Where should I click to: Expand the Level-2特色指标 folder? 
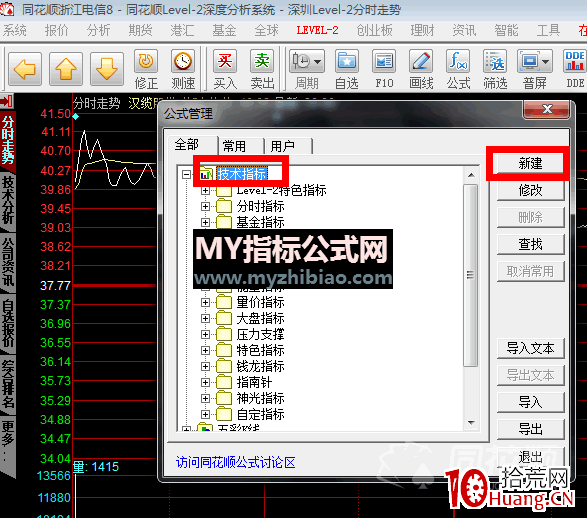point(205,191)
